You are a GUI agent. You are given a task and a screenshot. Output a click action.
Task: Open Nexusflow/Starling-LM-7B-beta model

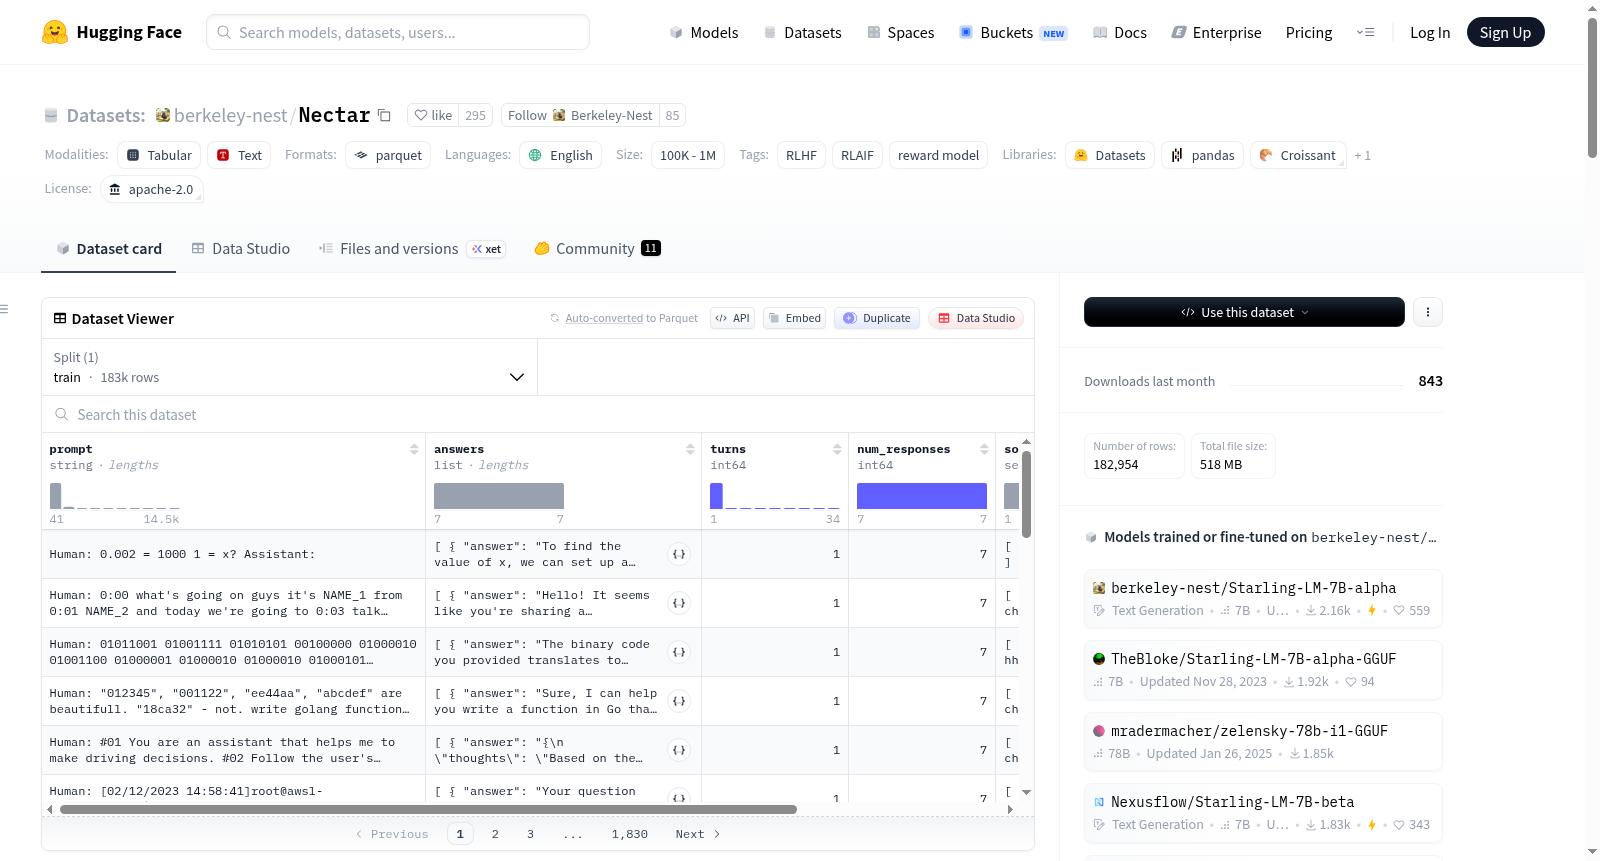[x=1263, y=813]
